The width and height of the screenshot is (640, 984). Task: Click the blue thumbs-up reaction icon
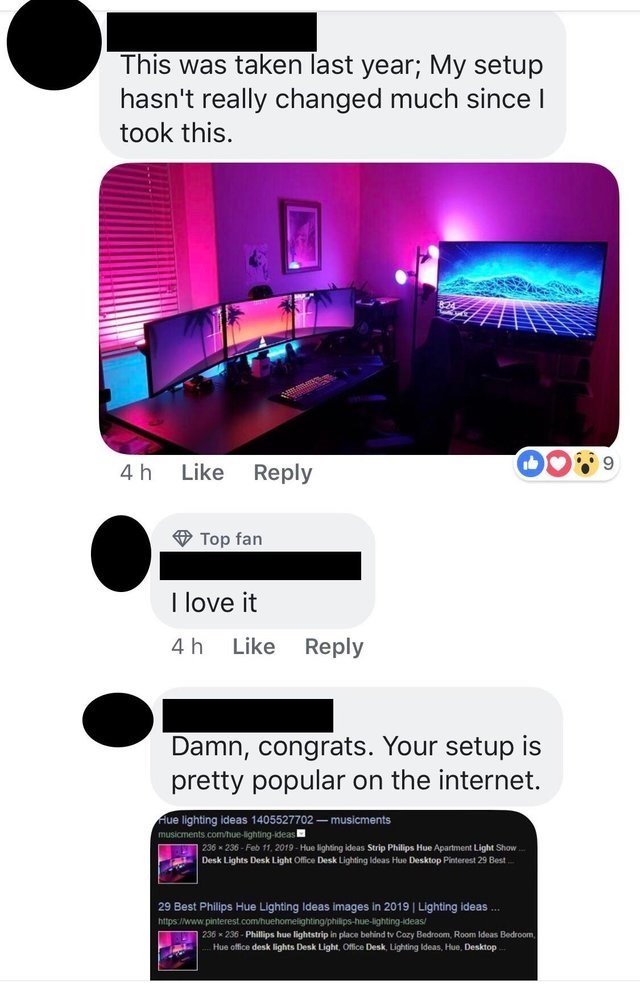[x=531, y=464]
